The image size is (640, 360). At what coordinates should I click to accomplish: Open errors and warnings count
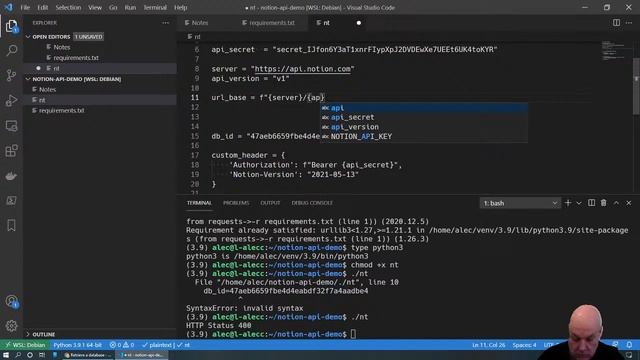[x=122, y=345]
